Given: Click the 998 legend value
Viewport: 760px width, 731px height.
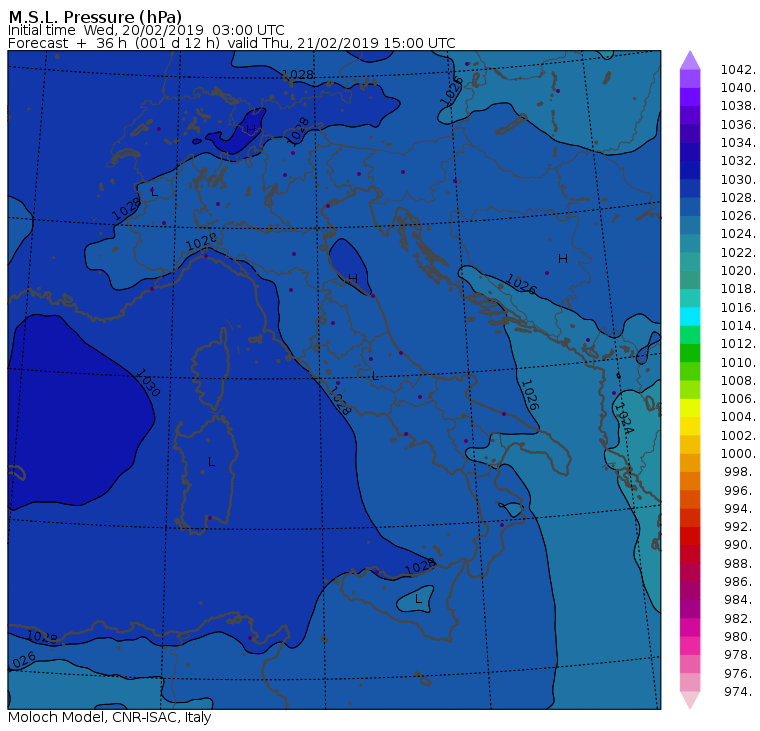Looking at the screenshot, I should tap(740, 471).
